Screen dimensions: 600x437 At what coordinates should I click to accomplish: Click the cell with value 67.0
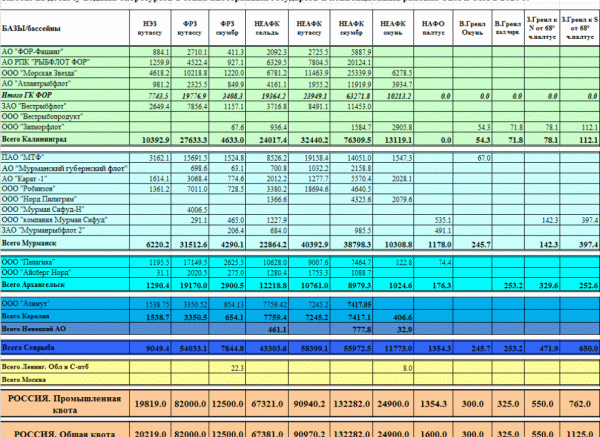472,158
